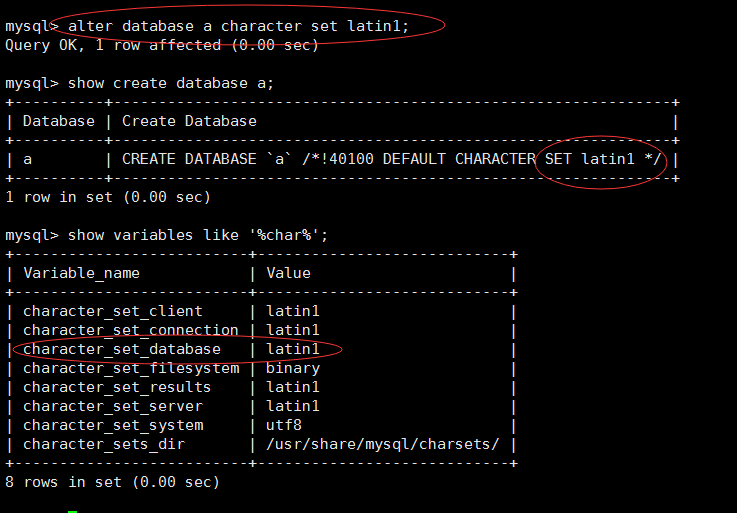Click the 'utf8' value of character_set_system
The image size is (737, 513).
pos(284,425)
